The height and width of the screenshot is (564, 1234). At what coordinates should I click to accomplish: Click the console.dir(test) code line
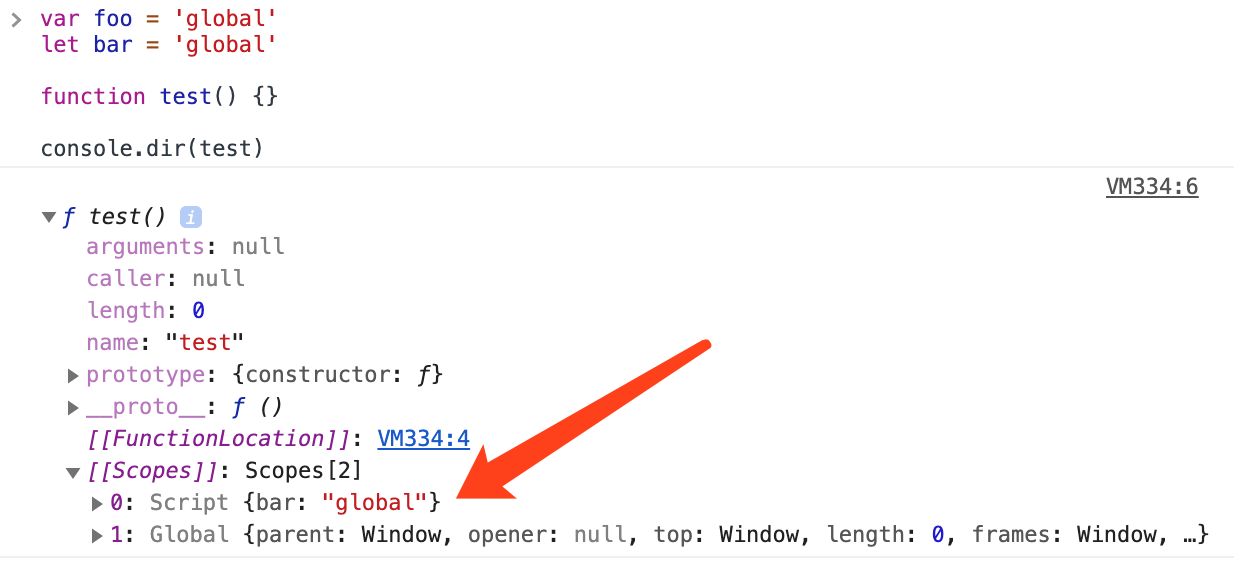[x=152, y=148]
